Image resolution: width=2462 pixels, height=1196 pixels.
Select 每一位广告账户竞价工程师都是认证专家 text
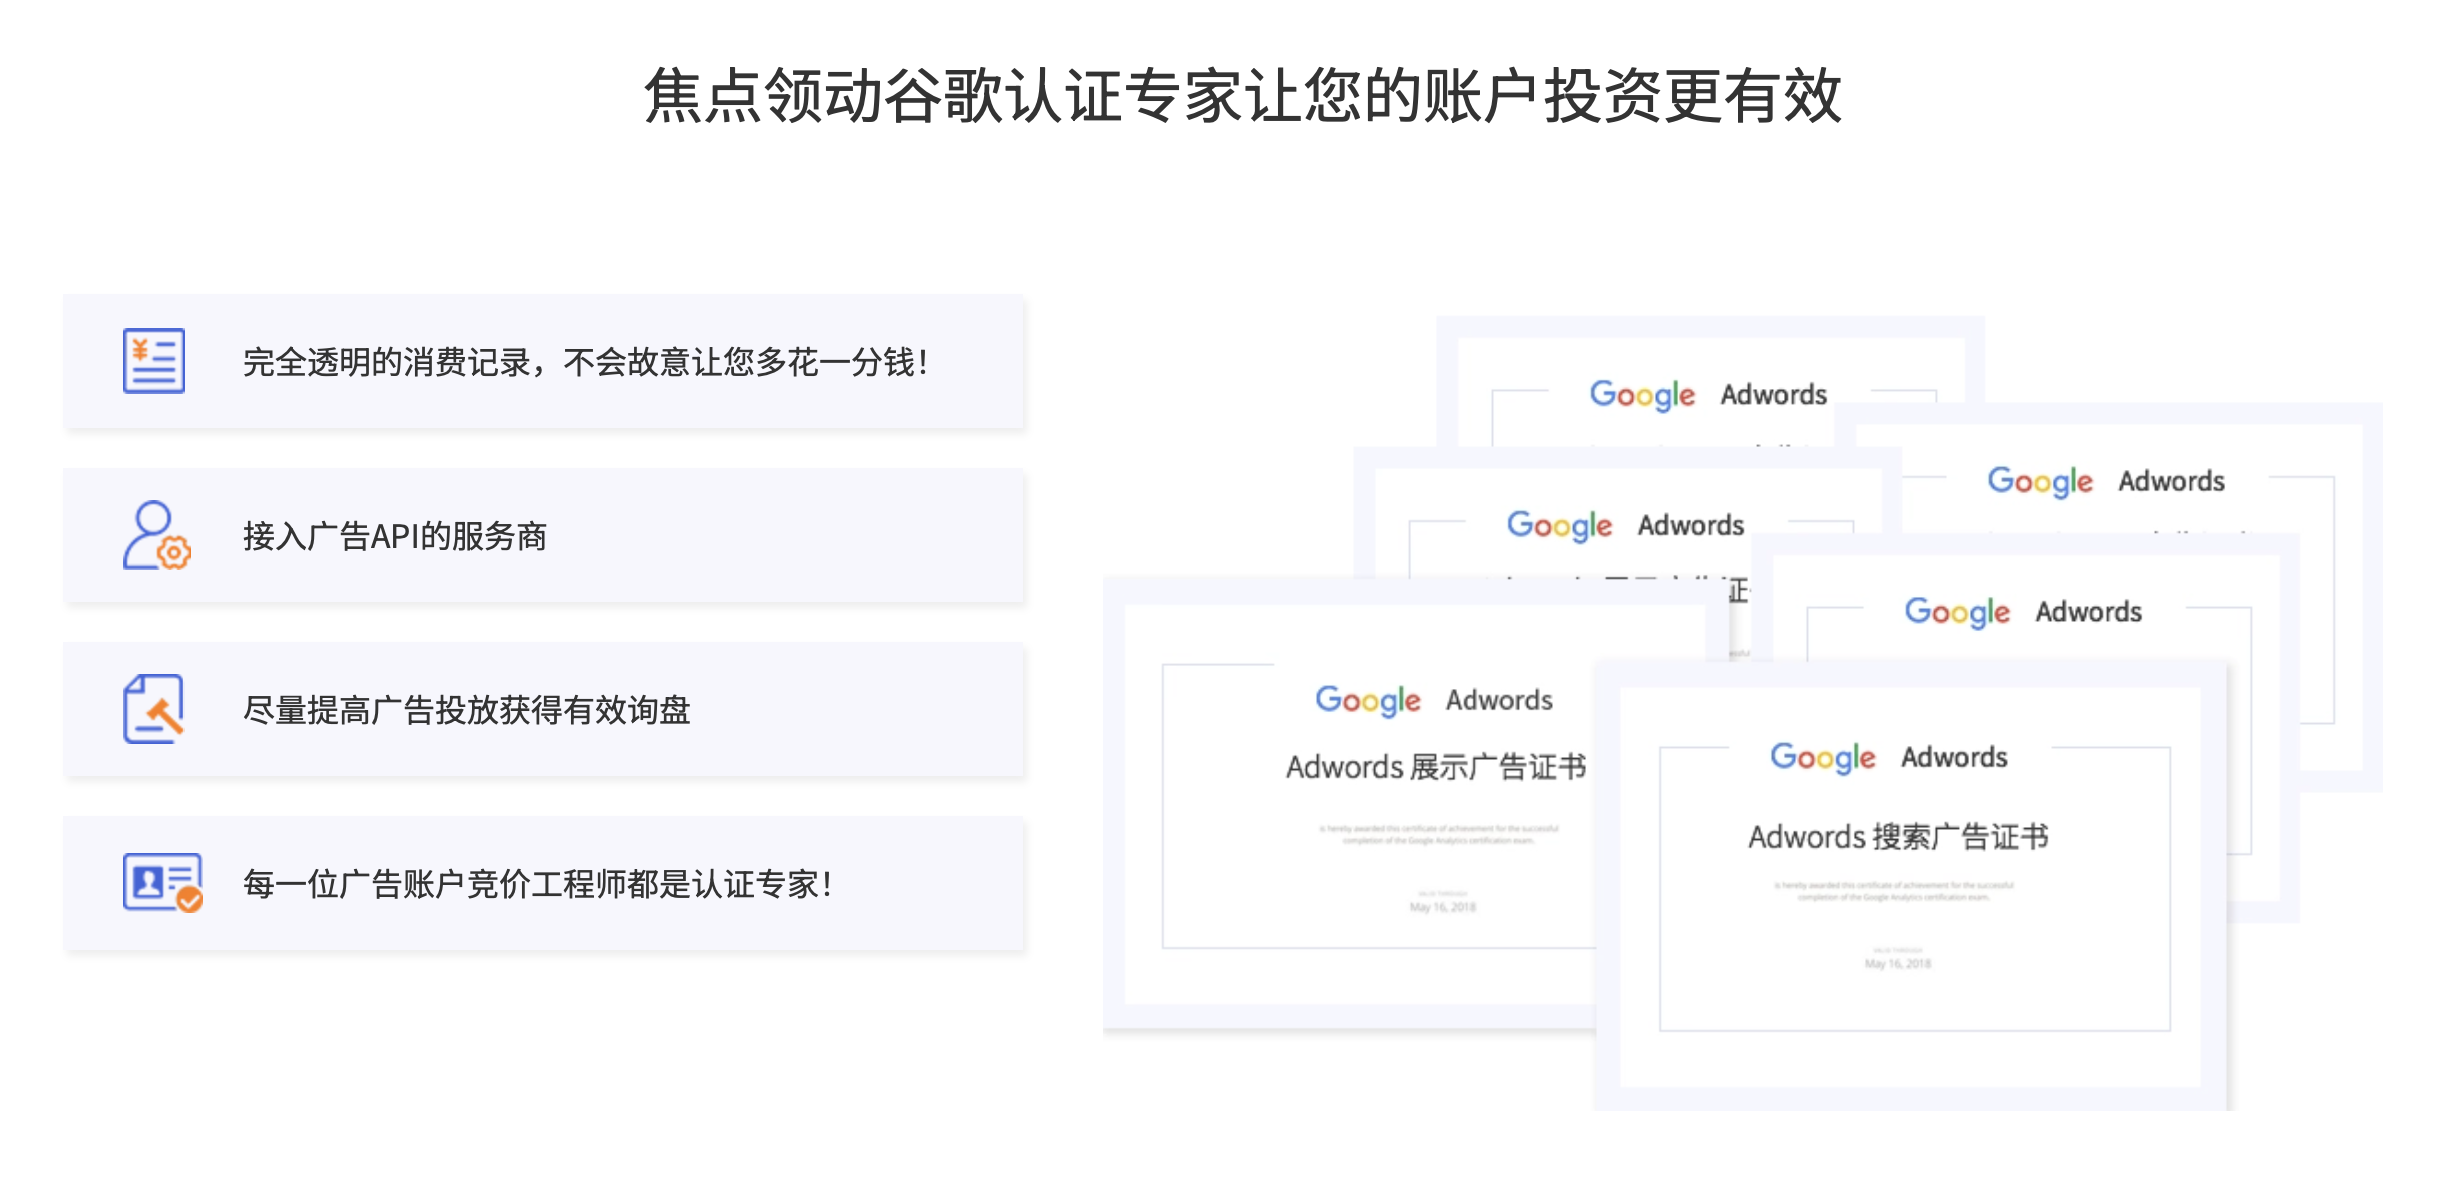tap(538, 884)
